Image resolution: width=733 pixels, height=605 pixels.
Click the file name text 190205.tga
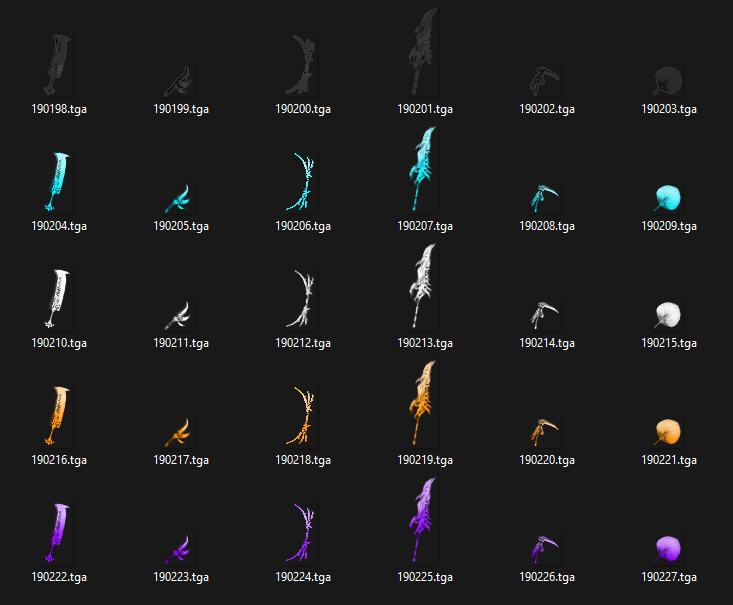pyautogui.click(x=181, y=226)
